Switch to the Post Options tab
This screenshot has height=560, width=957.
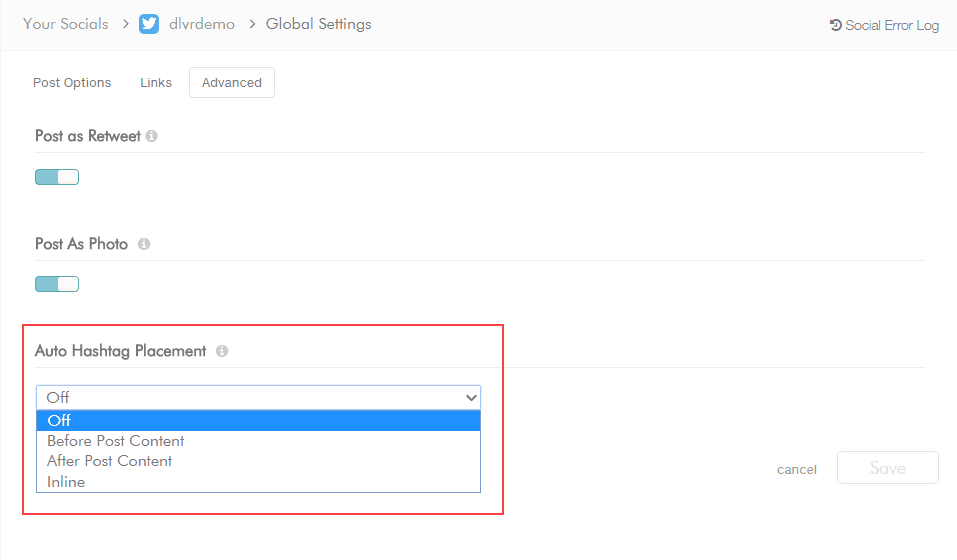(x=72, y=83)
